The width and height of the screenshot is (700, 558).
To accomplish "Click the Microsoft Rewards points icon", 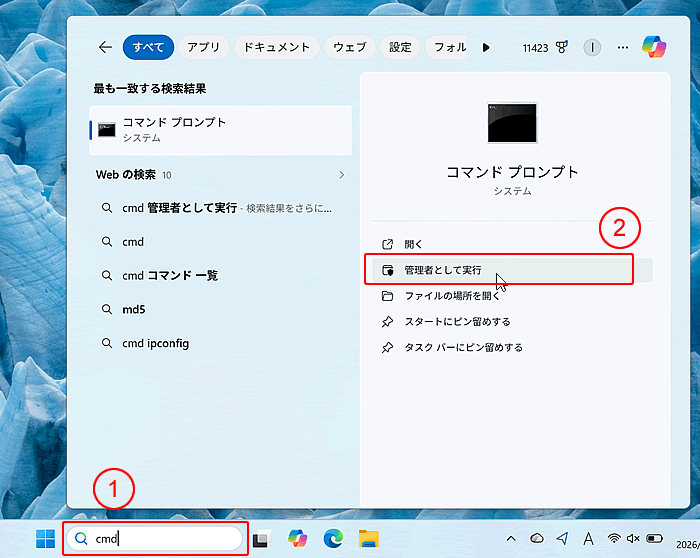I will [x=561, y=47].
